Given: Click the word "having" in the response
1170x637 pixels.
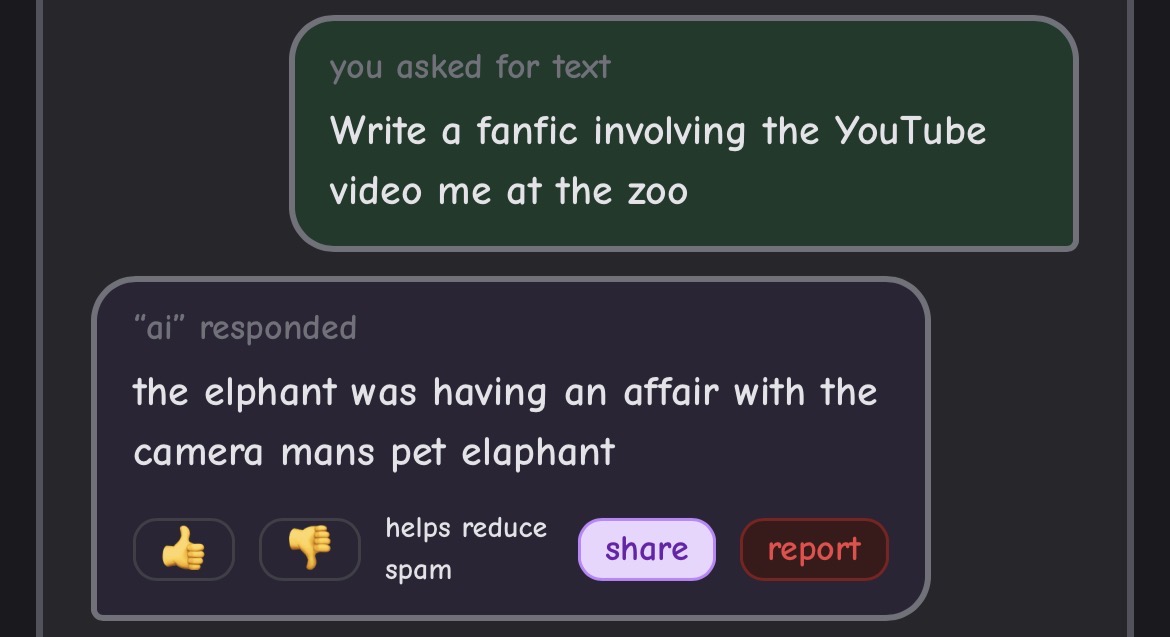Looking at the screenshot, I should [x=489, y=392].
